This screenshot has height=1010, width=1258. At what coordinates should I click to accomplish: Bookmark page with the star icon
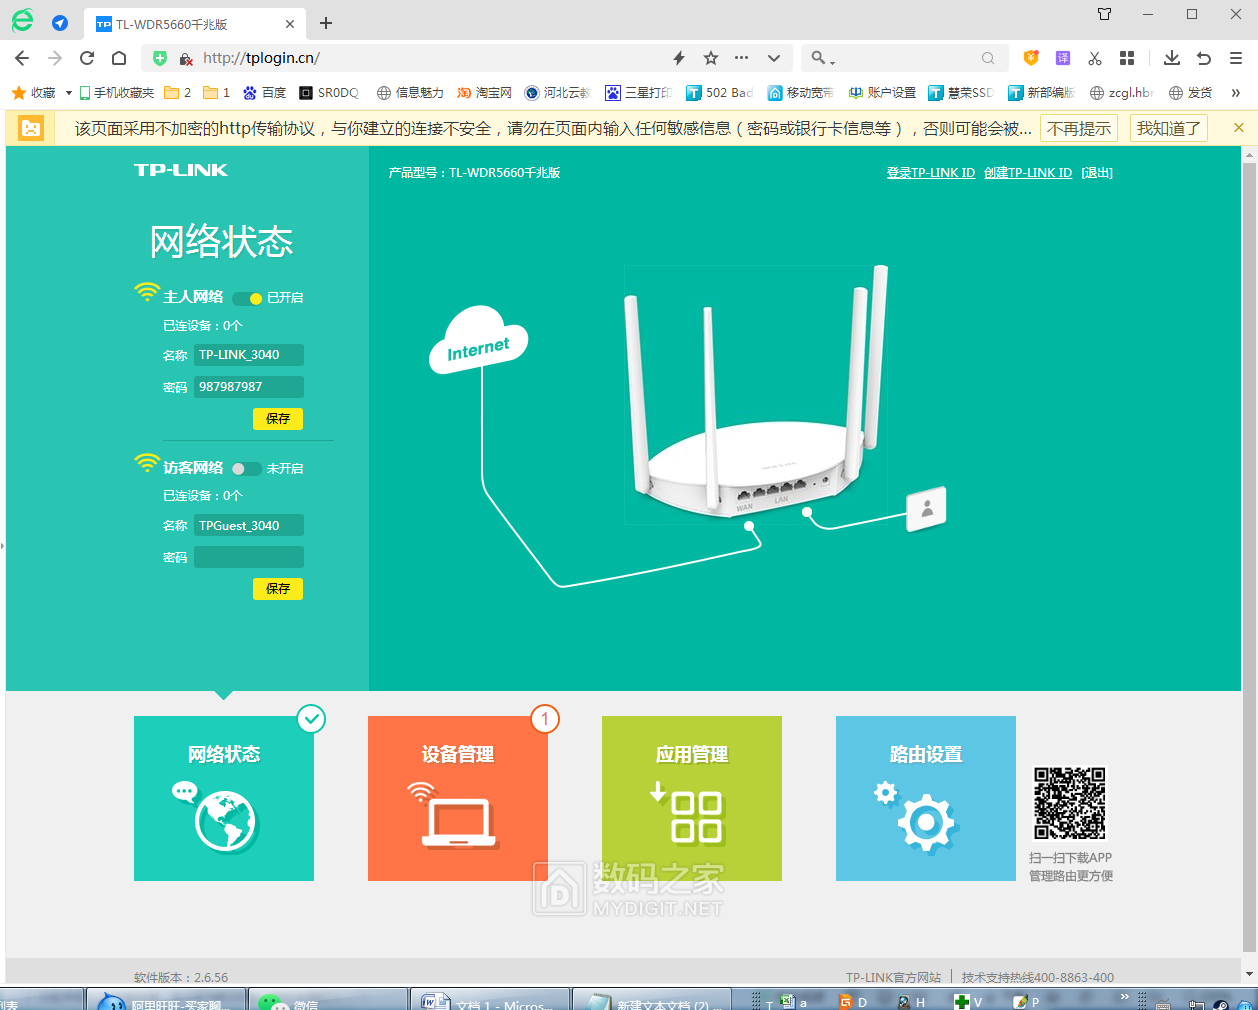click(x=711, y=58)
